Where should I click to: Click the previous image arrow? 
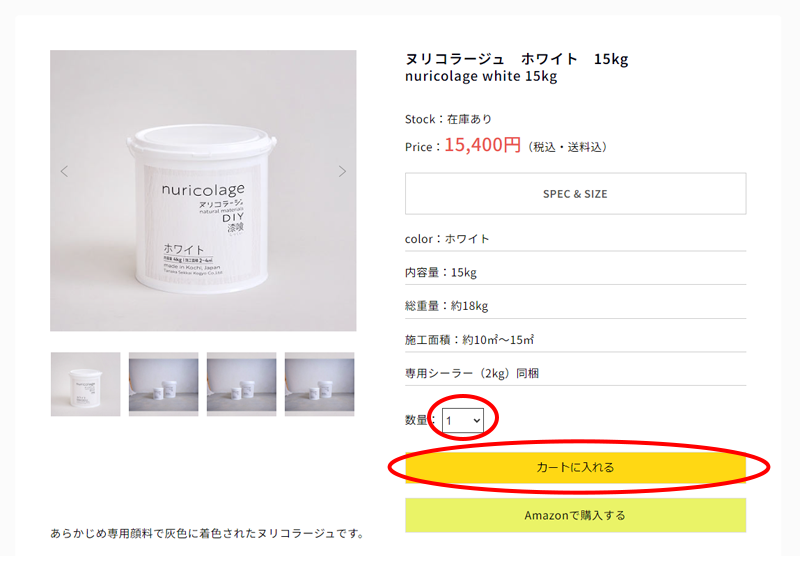(65, 171)
